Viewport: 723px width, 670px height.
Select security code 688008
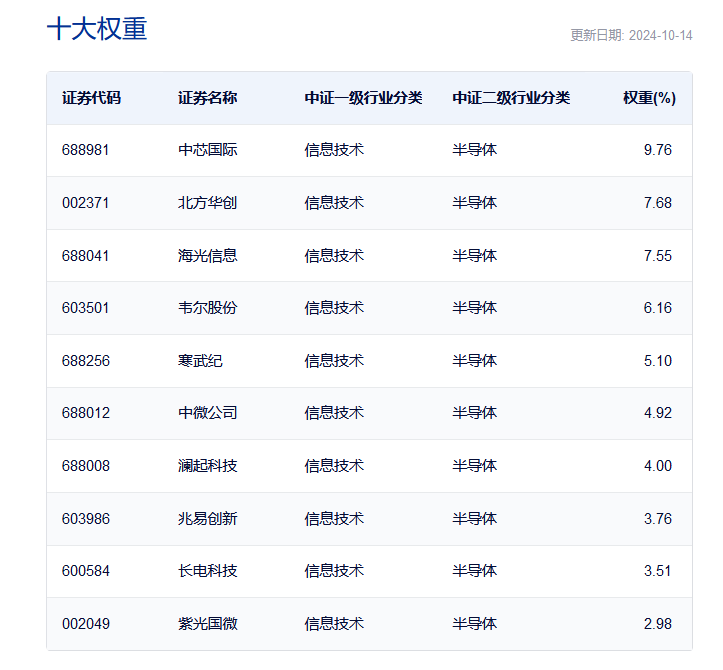click(86, 466)
